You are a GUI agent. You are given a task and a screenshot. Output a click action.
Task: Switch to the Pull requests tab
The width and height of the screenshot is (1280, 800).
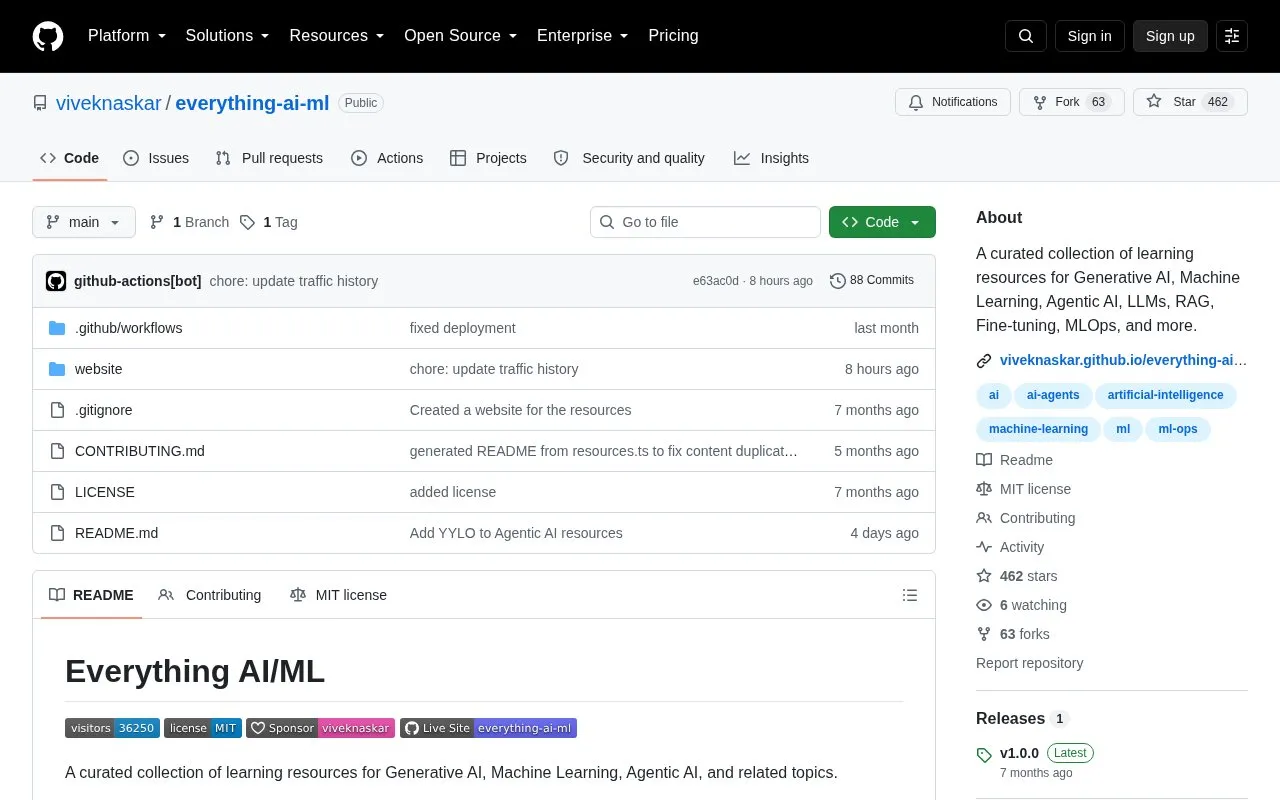point(269,158)
